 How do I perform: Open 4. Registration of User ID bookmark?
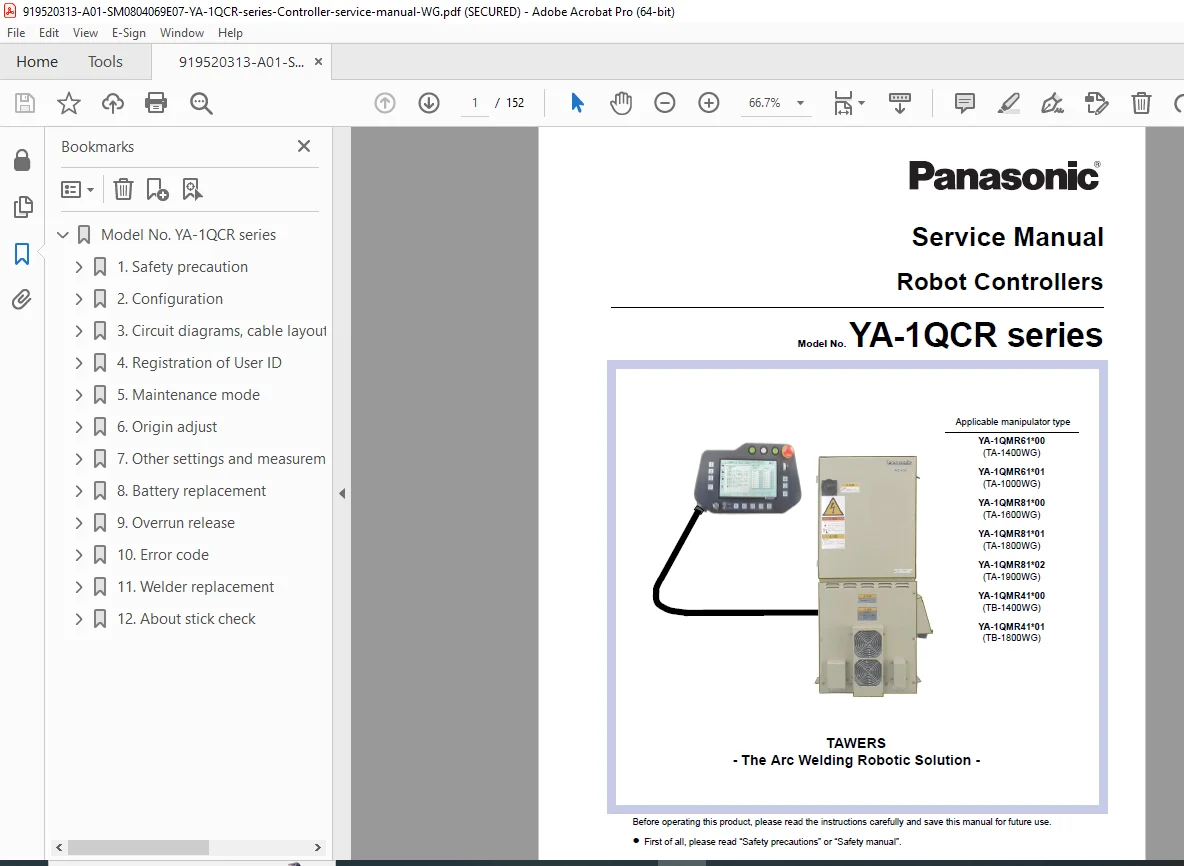(x=199, y=363)
